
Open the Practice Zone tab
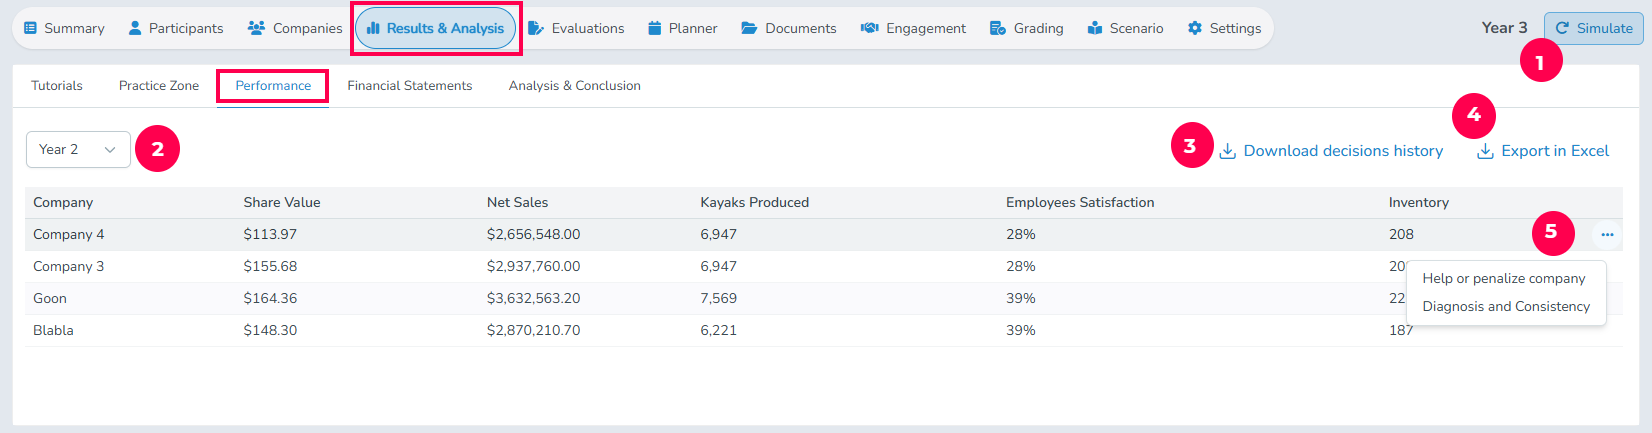[x=159, y=86]
